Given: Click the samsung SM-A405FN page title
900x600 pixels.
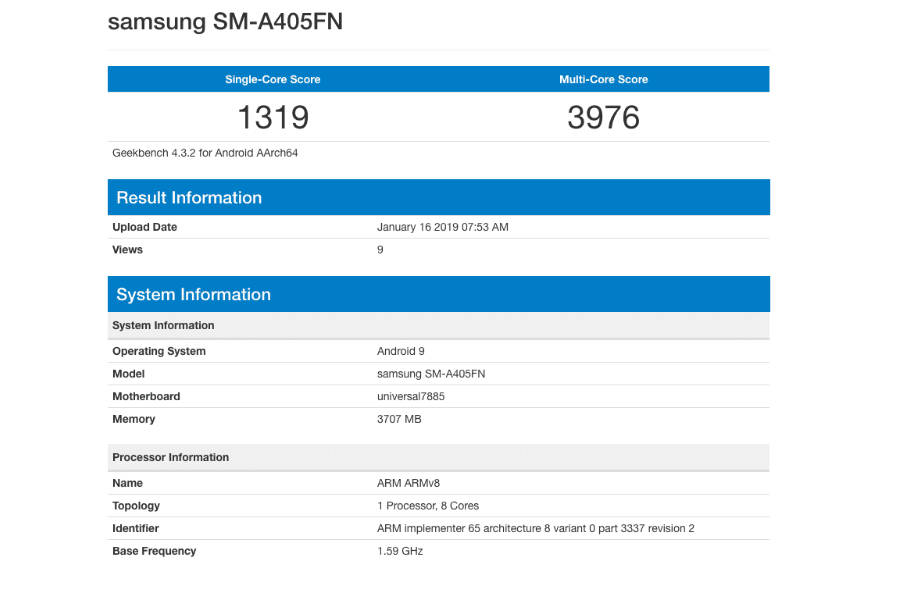Looking at the screenshot, I should pyautogui.click(x=225, y=21).
